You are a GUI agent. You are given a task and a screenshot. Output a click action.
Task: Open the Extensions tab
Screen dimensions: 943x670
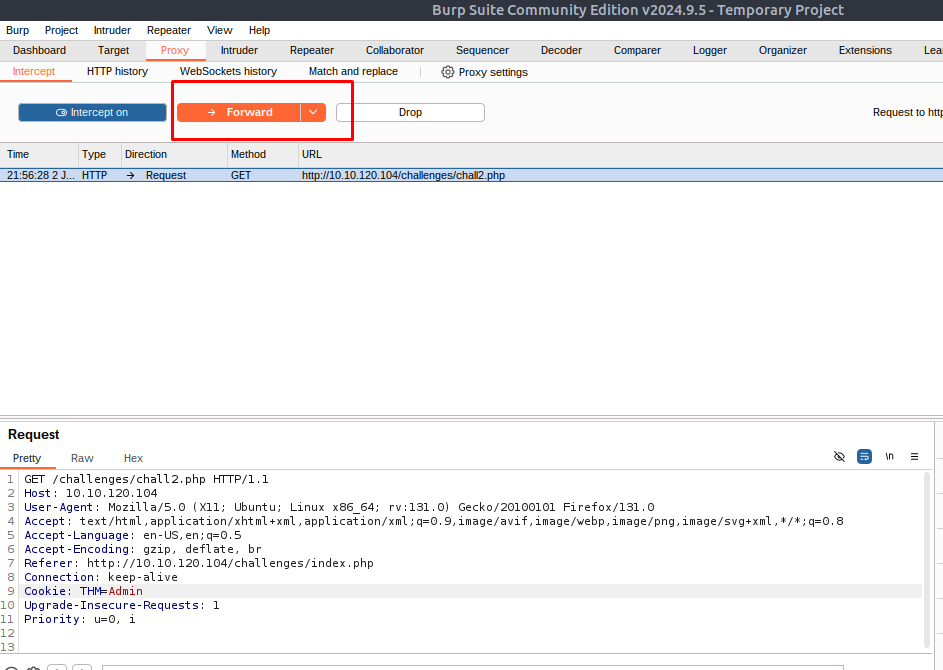pyautogui.click(x=865, y=51)
